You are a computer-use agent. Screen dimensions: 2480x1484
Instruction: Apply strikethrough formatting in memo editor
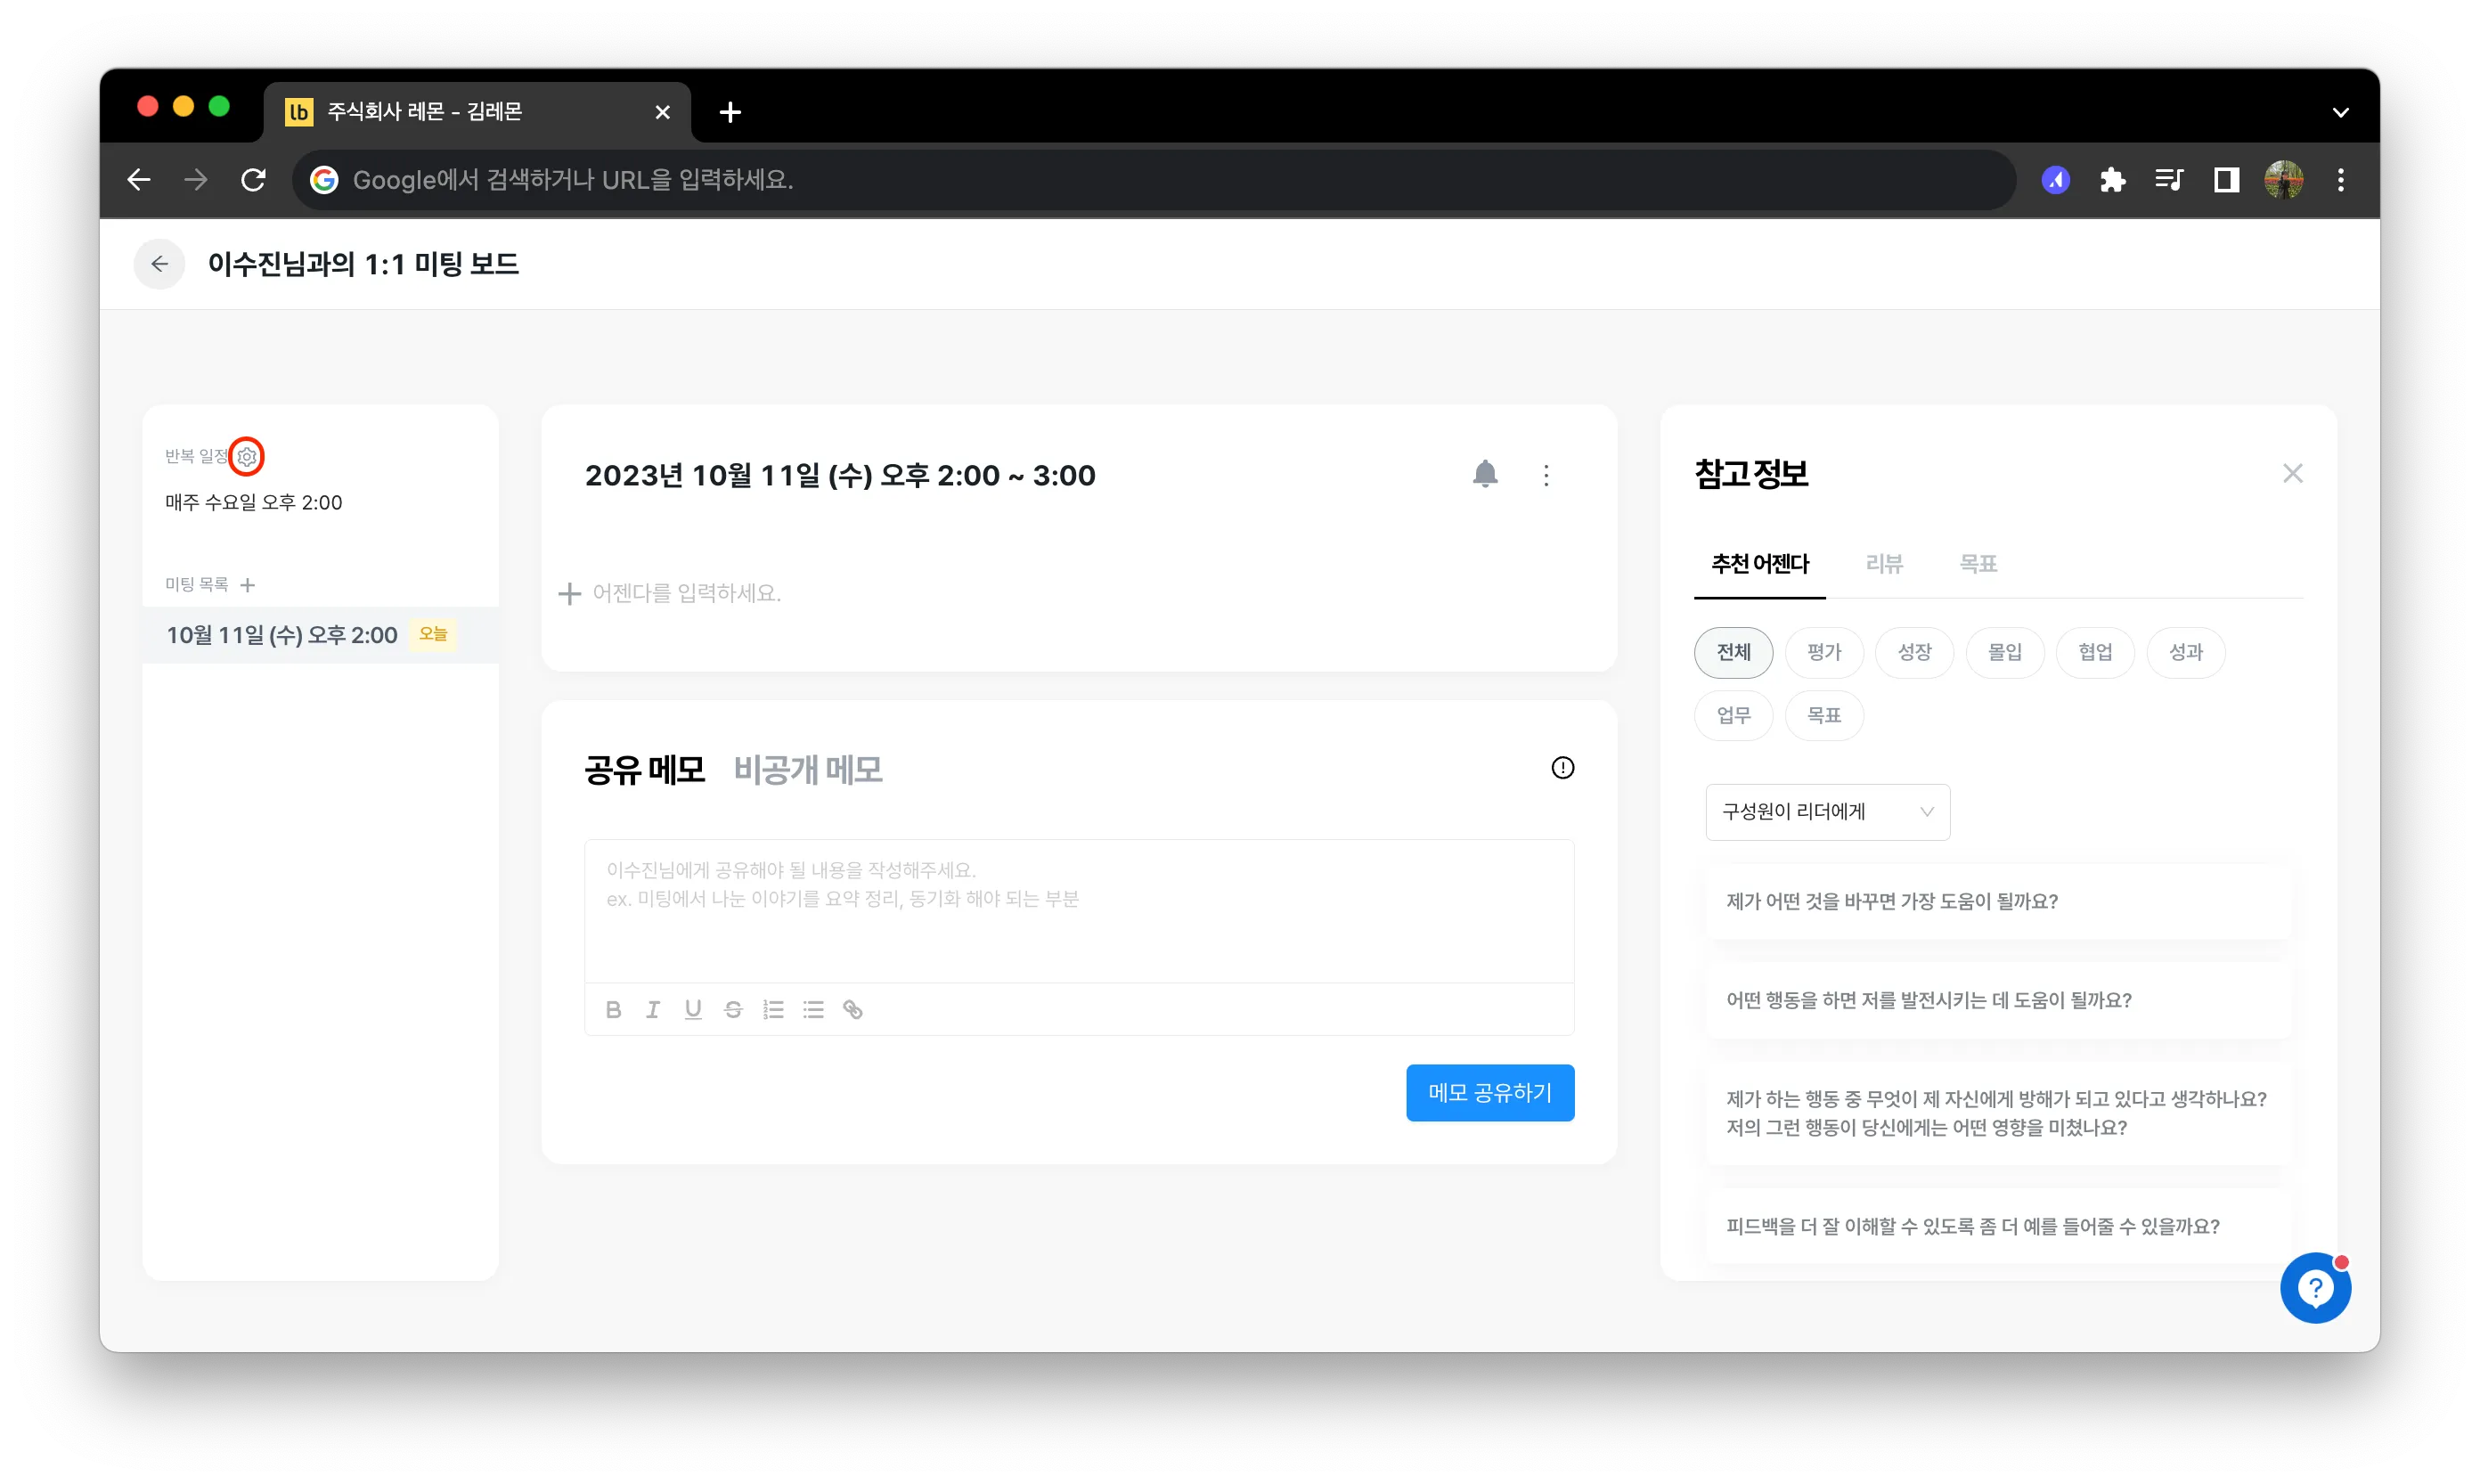733,1010
